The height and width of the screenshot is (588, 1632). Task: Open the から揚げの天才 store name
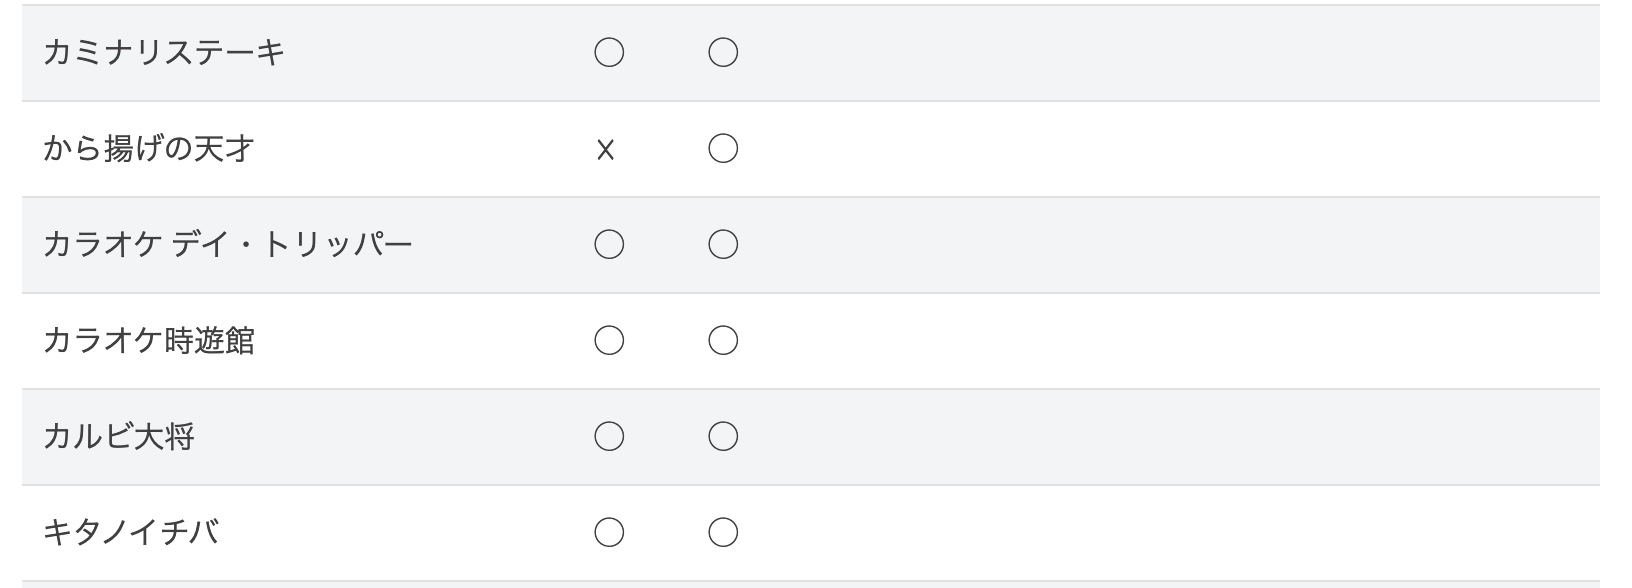tap(149, 148)
